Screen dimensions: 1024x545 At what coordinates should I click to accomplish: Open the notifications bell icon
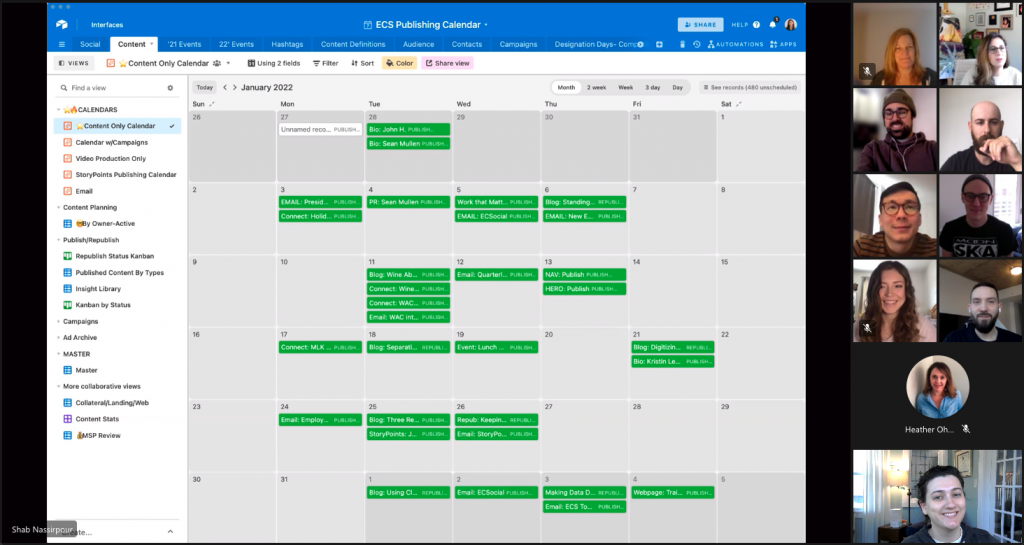(773, 24)
